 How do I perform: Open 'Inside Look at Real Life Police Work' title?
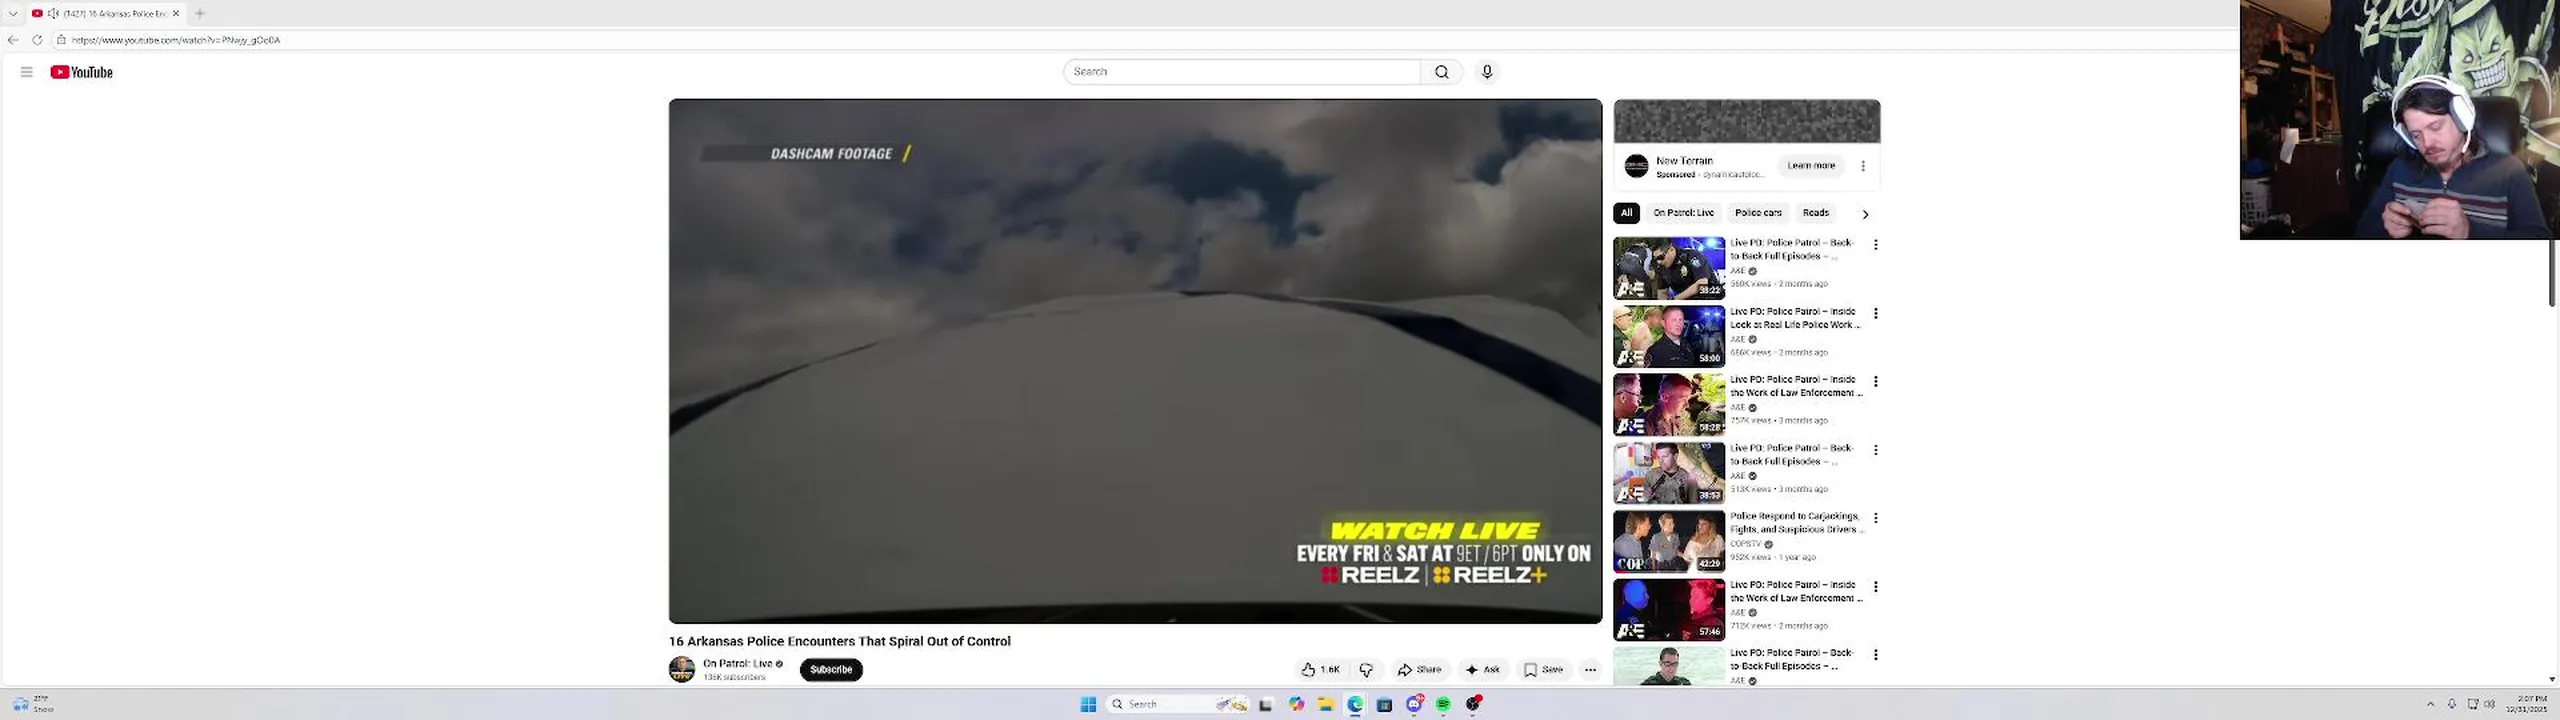(1795, 318)
